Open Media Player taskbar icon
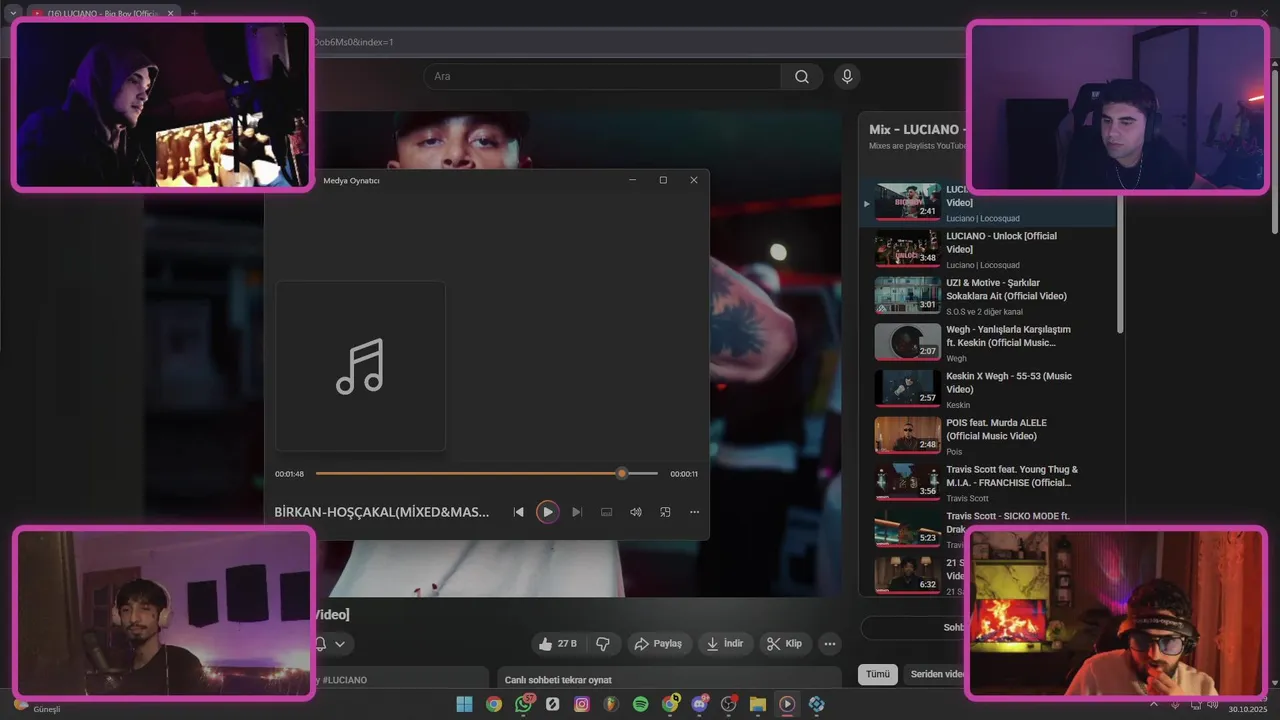 click(787, 704)
